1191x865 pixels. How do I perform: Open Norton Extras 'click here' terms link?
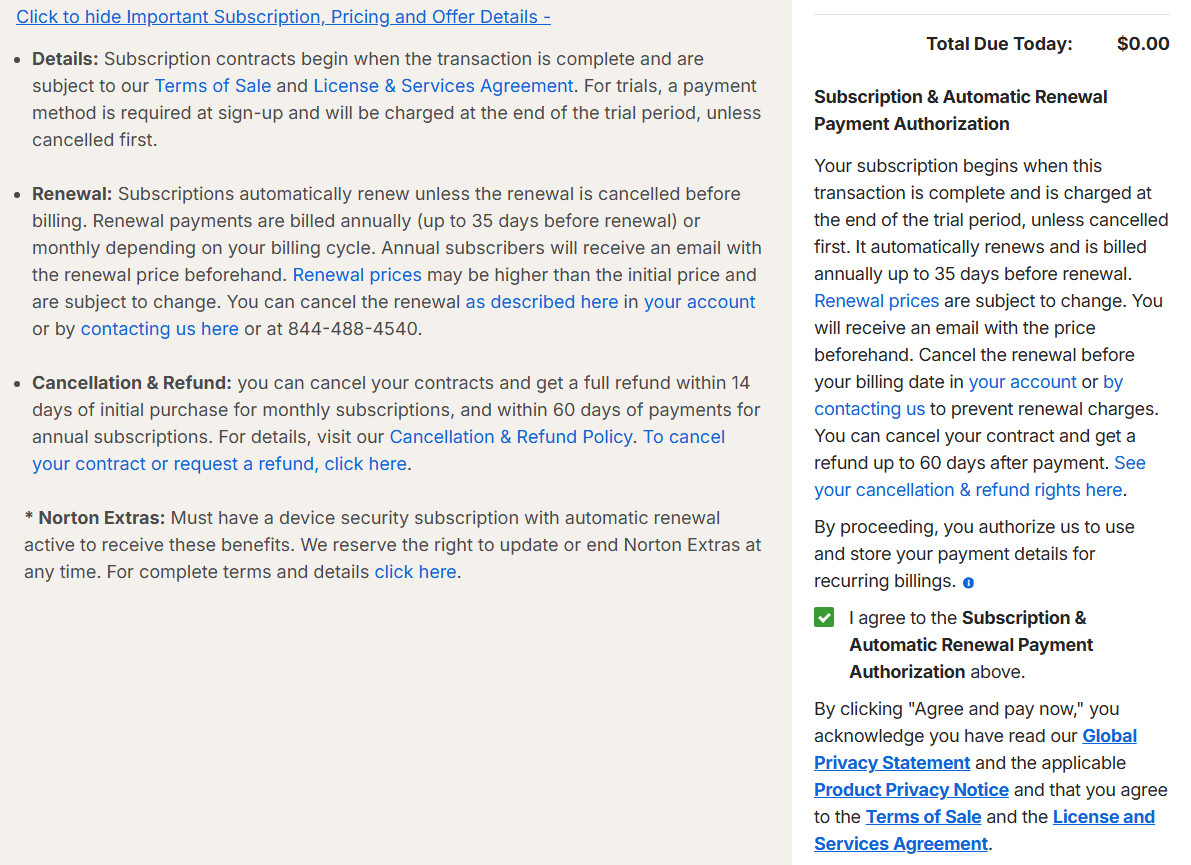click(x=415, y=572)
